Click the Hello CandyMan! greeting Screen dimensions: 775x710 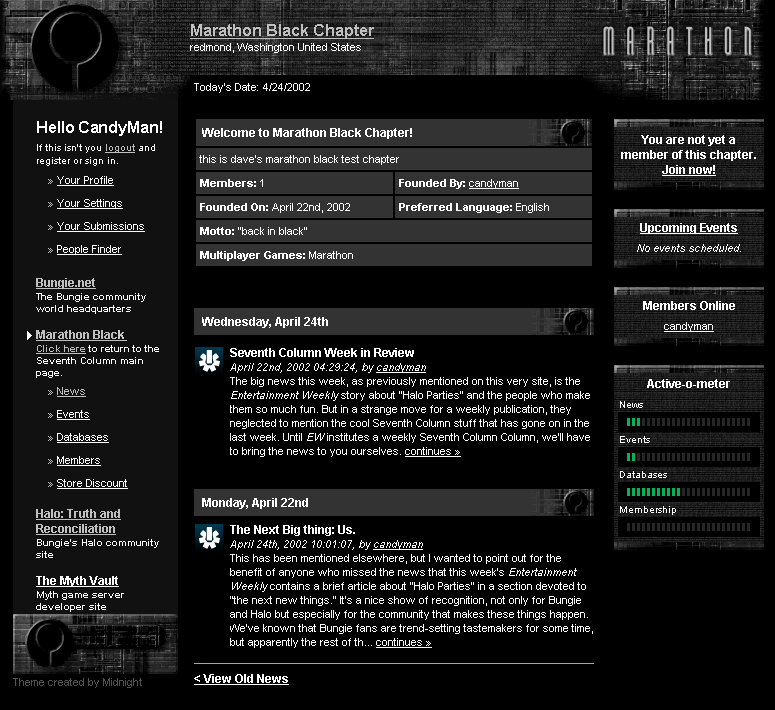point(99,128)
